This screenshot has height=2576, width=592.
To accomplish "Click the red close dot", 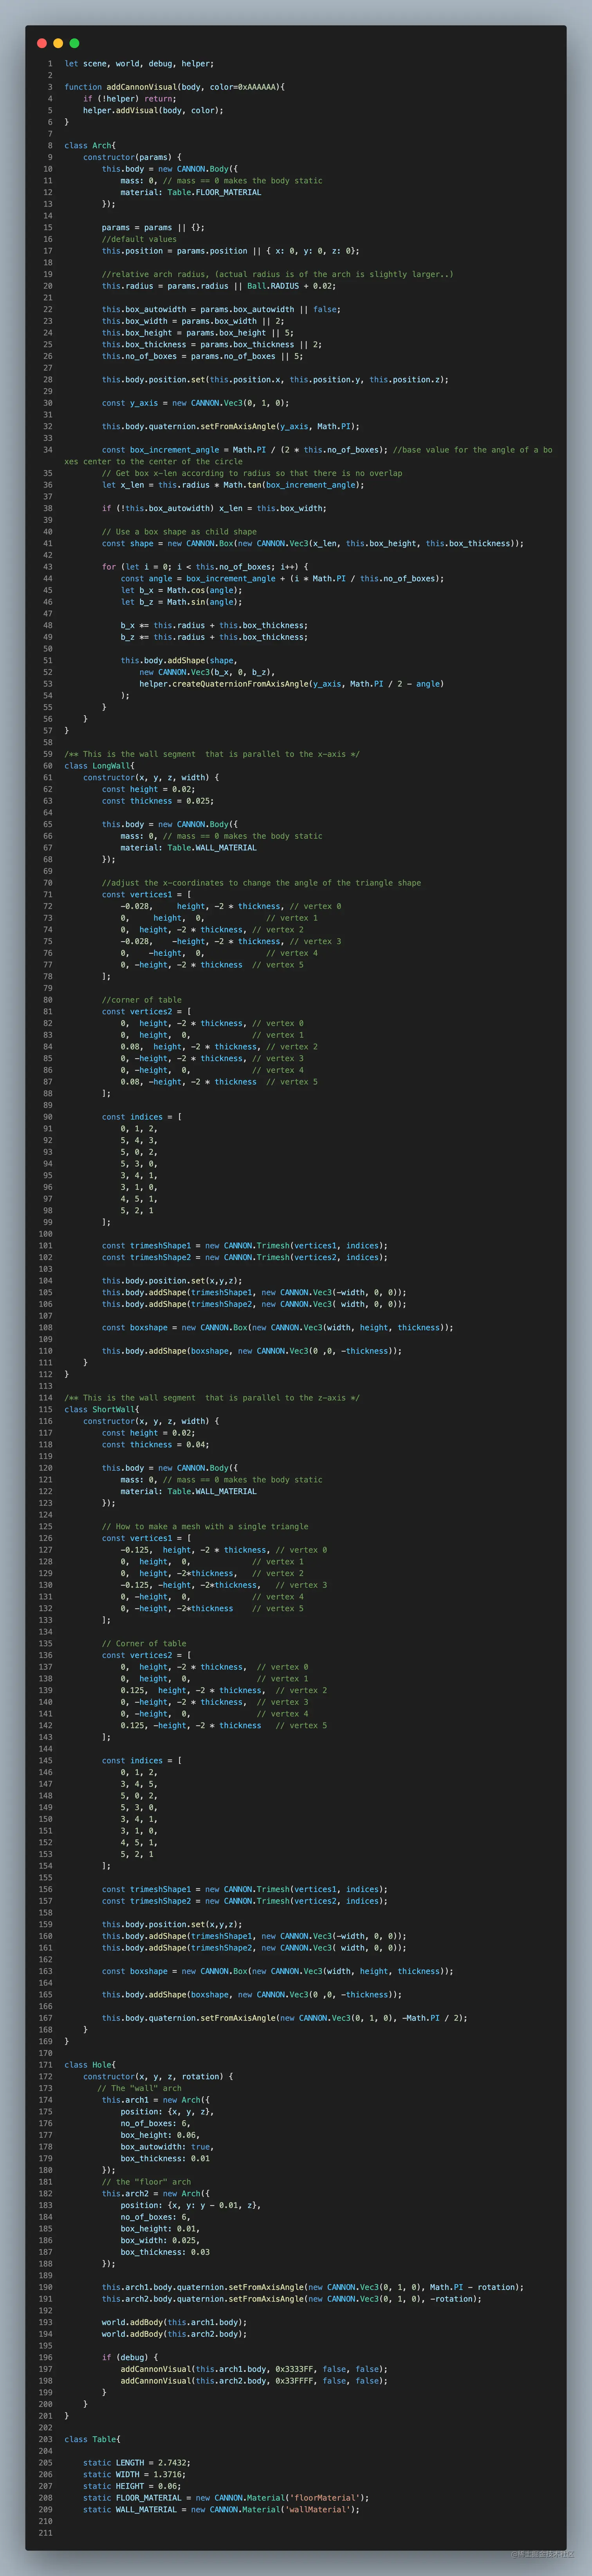I will click(x=42, y=43).
